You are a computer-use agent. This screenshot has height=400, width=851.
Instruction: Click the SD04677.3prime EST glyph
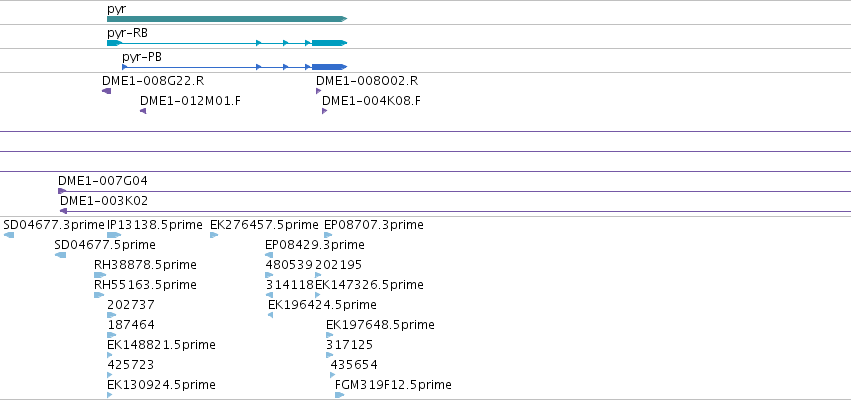[9, 235]
